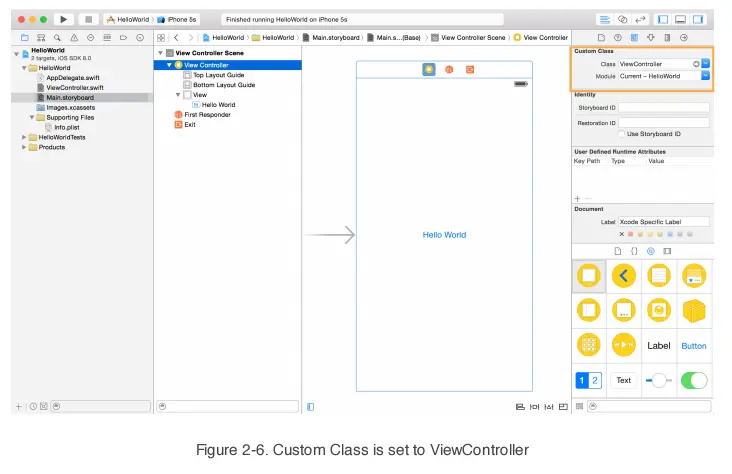This screenshot has width=732, height=474.
Task: Open the Quick Help inspector tab
Action: [618, 38]
